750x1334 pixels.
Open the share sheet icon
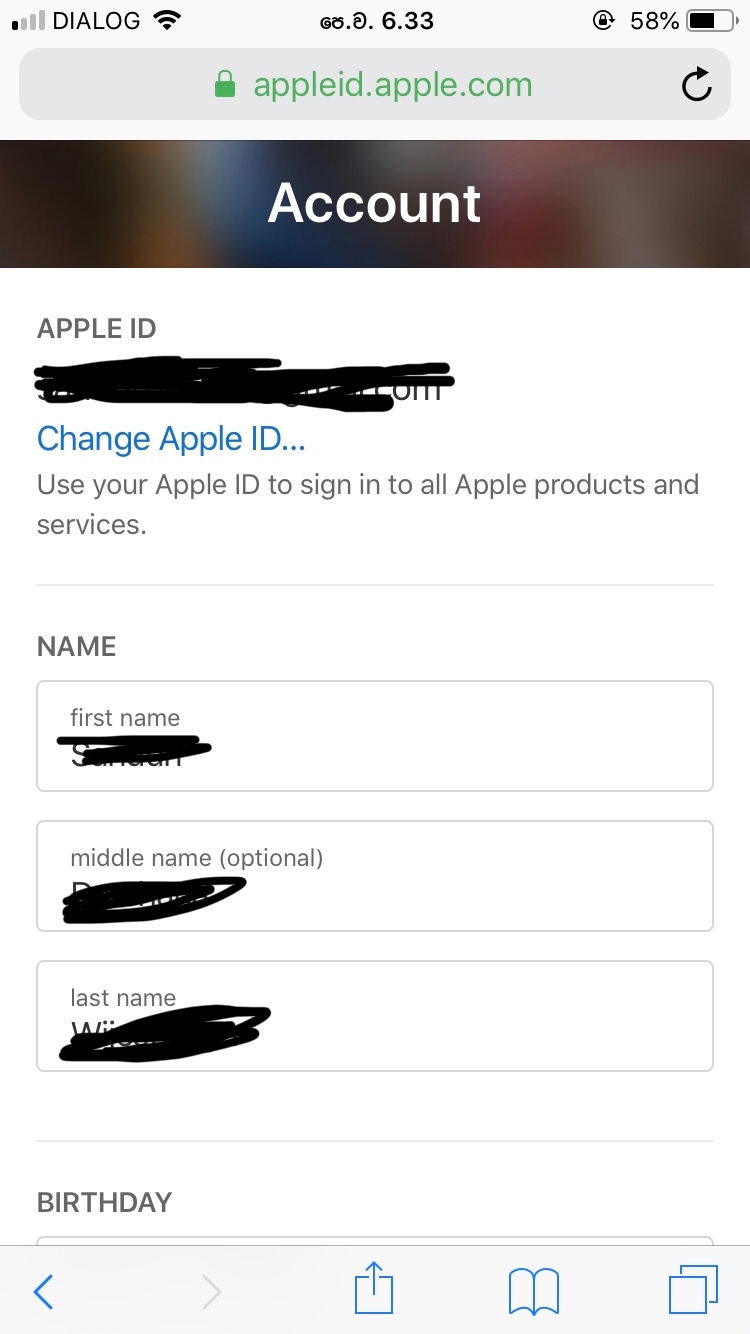coord(374,1289)
